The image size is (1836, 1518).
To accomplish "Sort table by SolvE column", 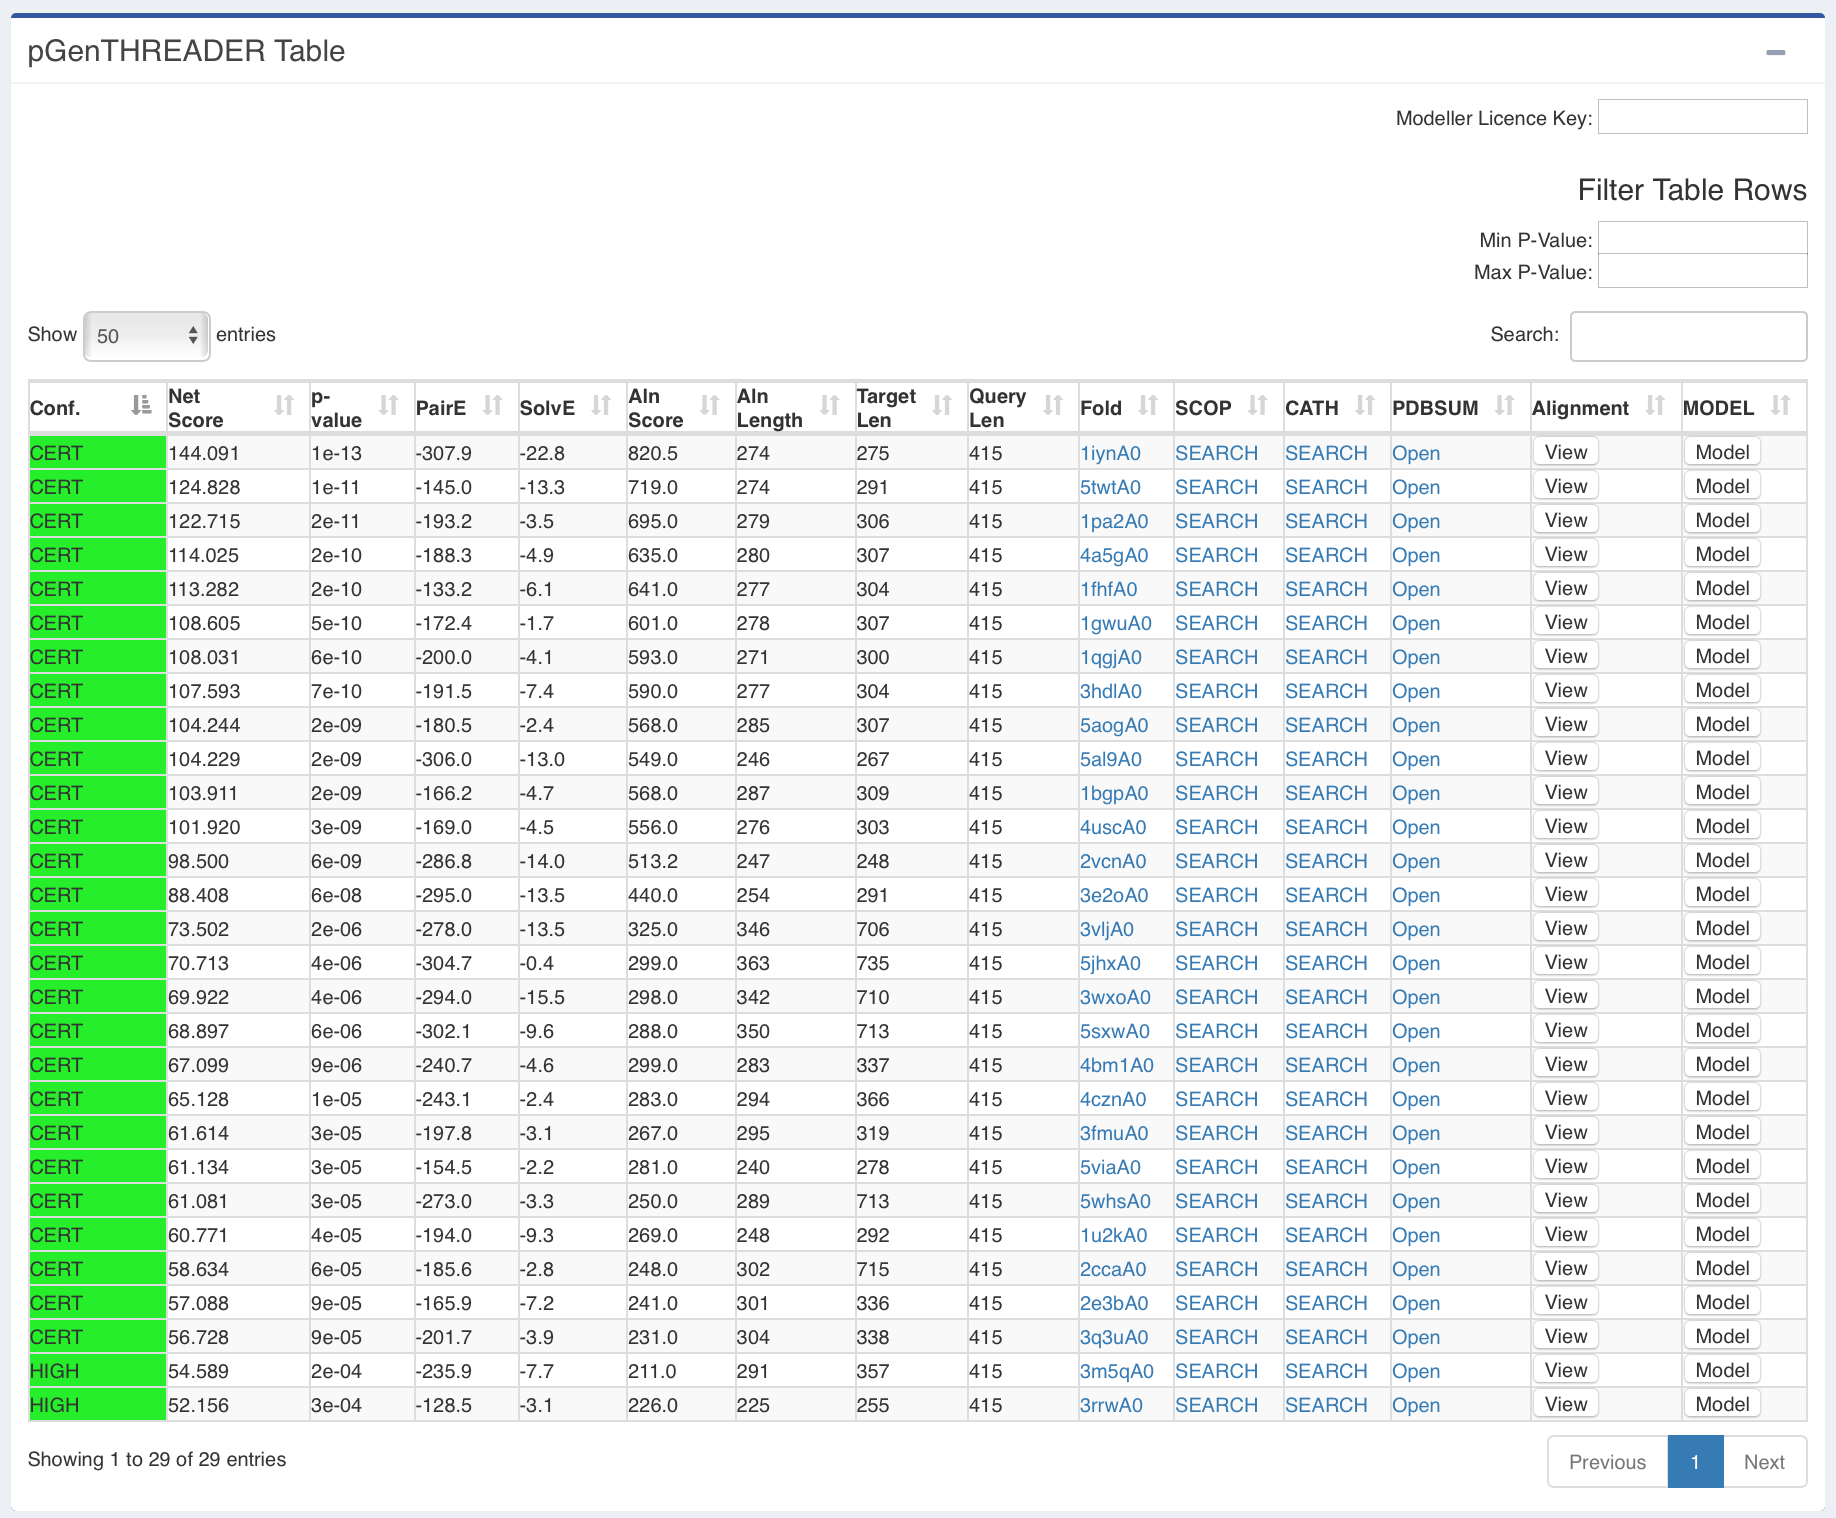I will 572,407.
